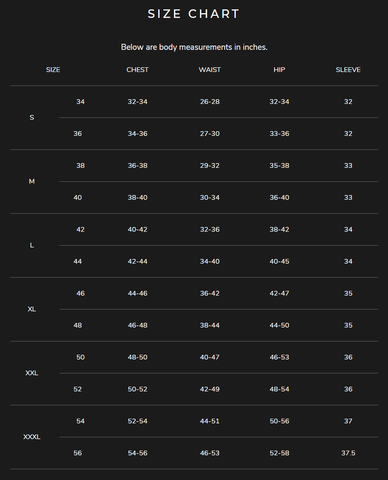The width and height of the screenshot is (388, 480).
Task: Select chest measurement 36-38
Action: [x=137, y=166]
